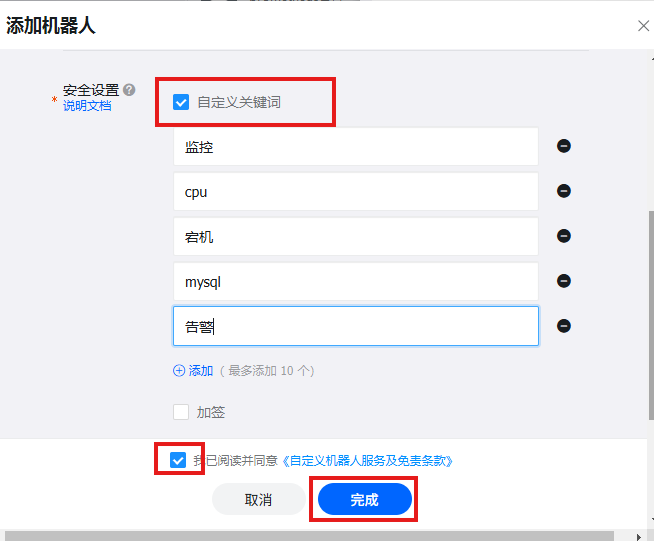This screenshot has width=654, height=541.
Task: Remove the 宕机 keyword entry
Action: (x=564, y=236)
